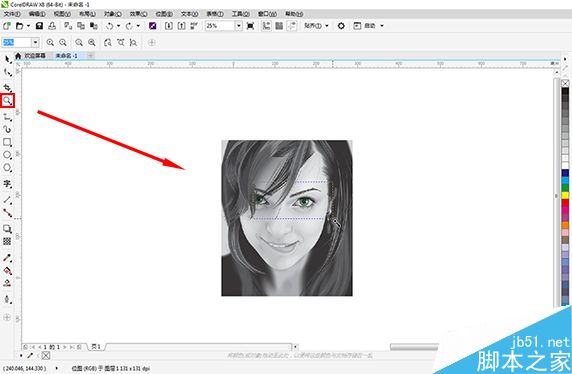This screenshot has width=572, height=374.
Task: Open zoom level dropdown on property bar
Action: click(35, 43)
